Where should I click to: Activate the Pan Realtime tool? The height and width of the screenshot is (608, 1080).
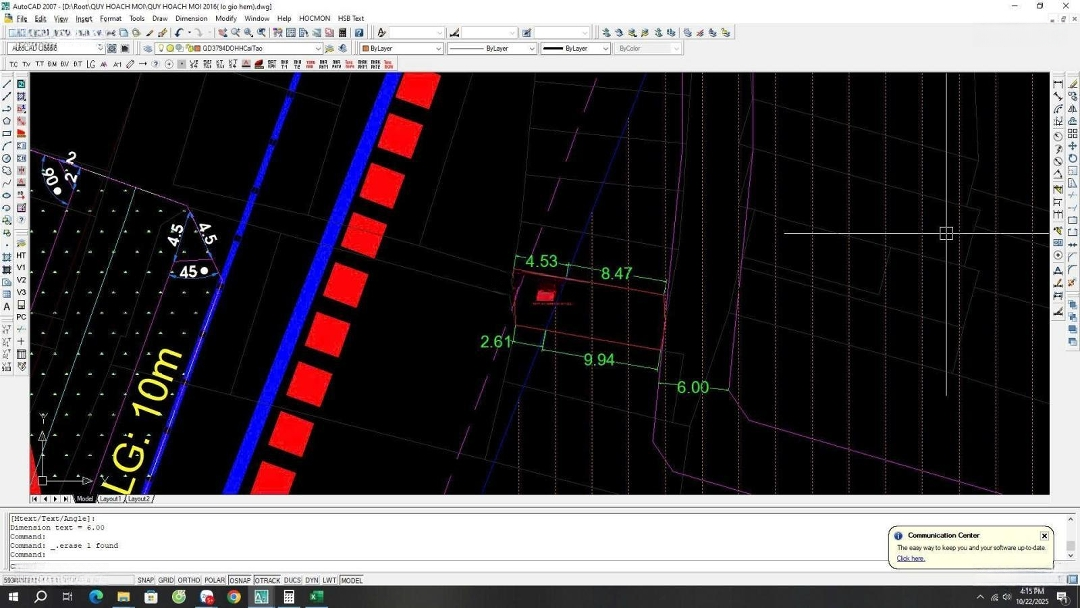222,33
